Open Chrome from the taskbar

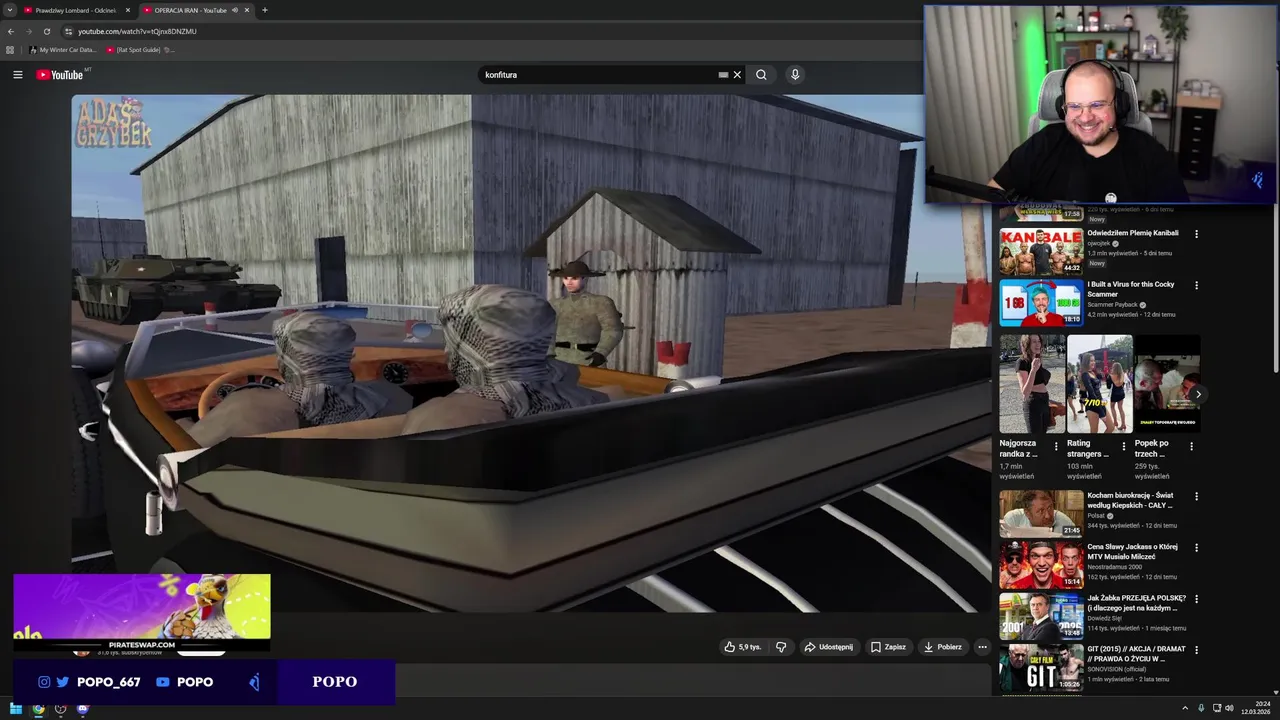tap(38, 709)
